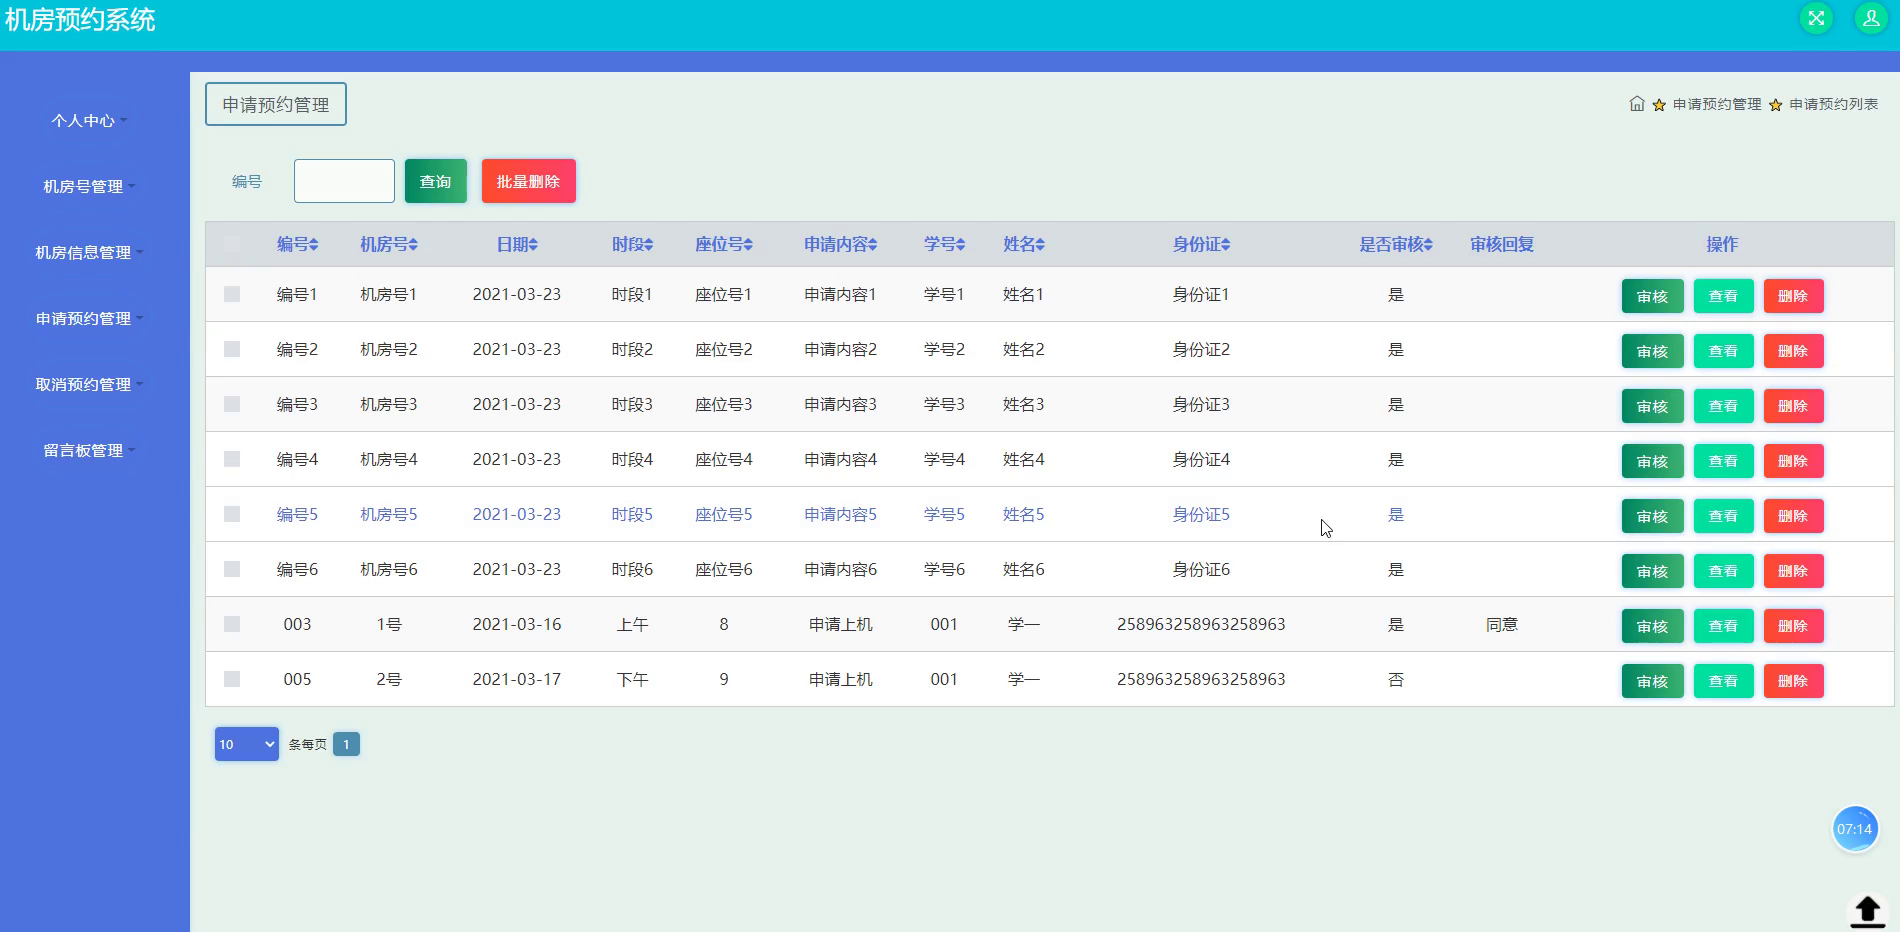Click the 身份证5 cell
Screen dimensions: 1900x932
click(x=1201, y=514)
